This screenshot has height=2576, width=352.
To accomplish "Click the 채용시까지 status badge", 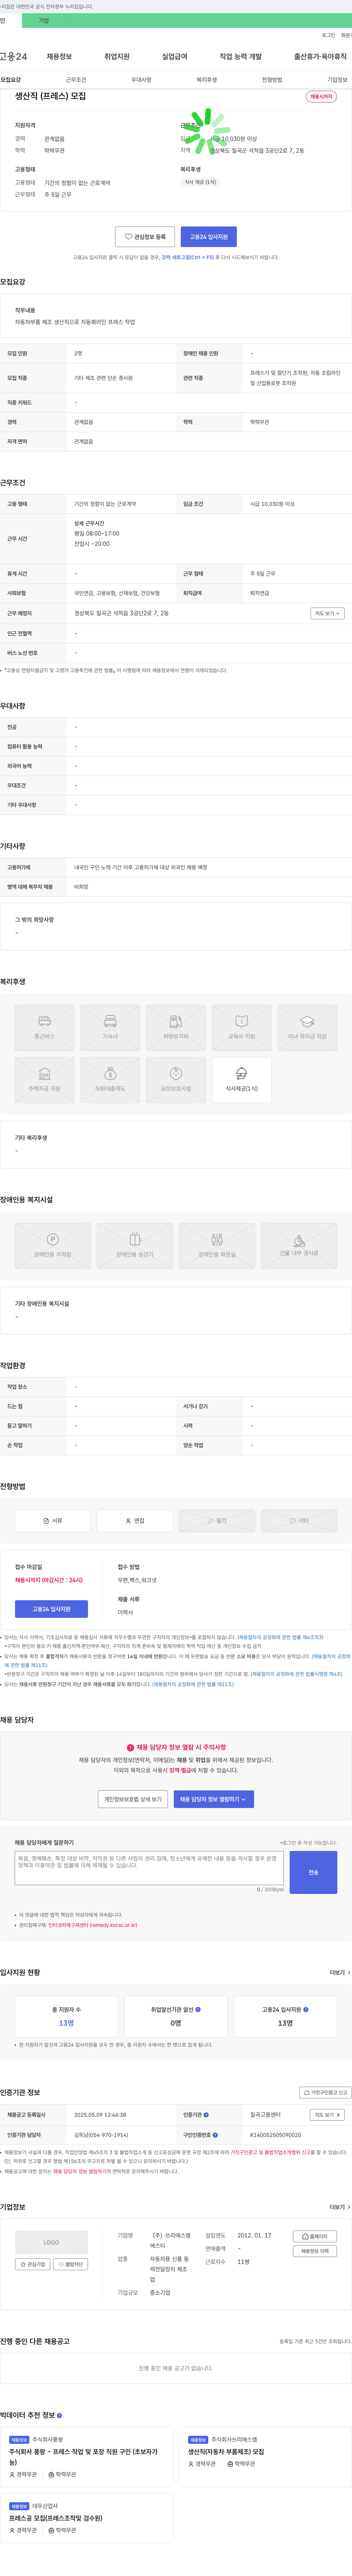I will click(321, 97).
